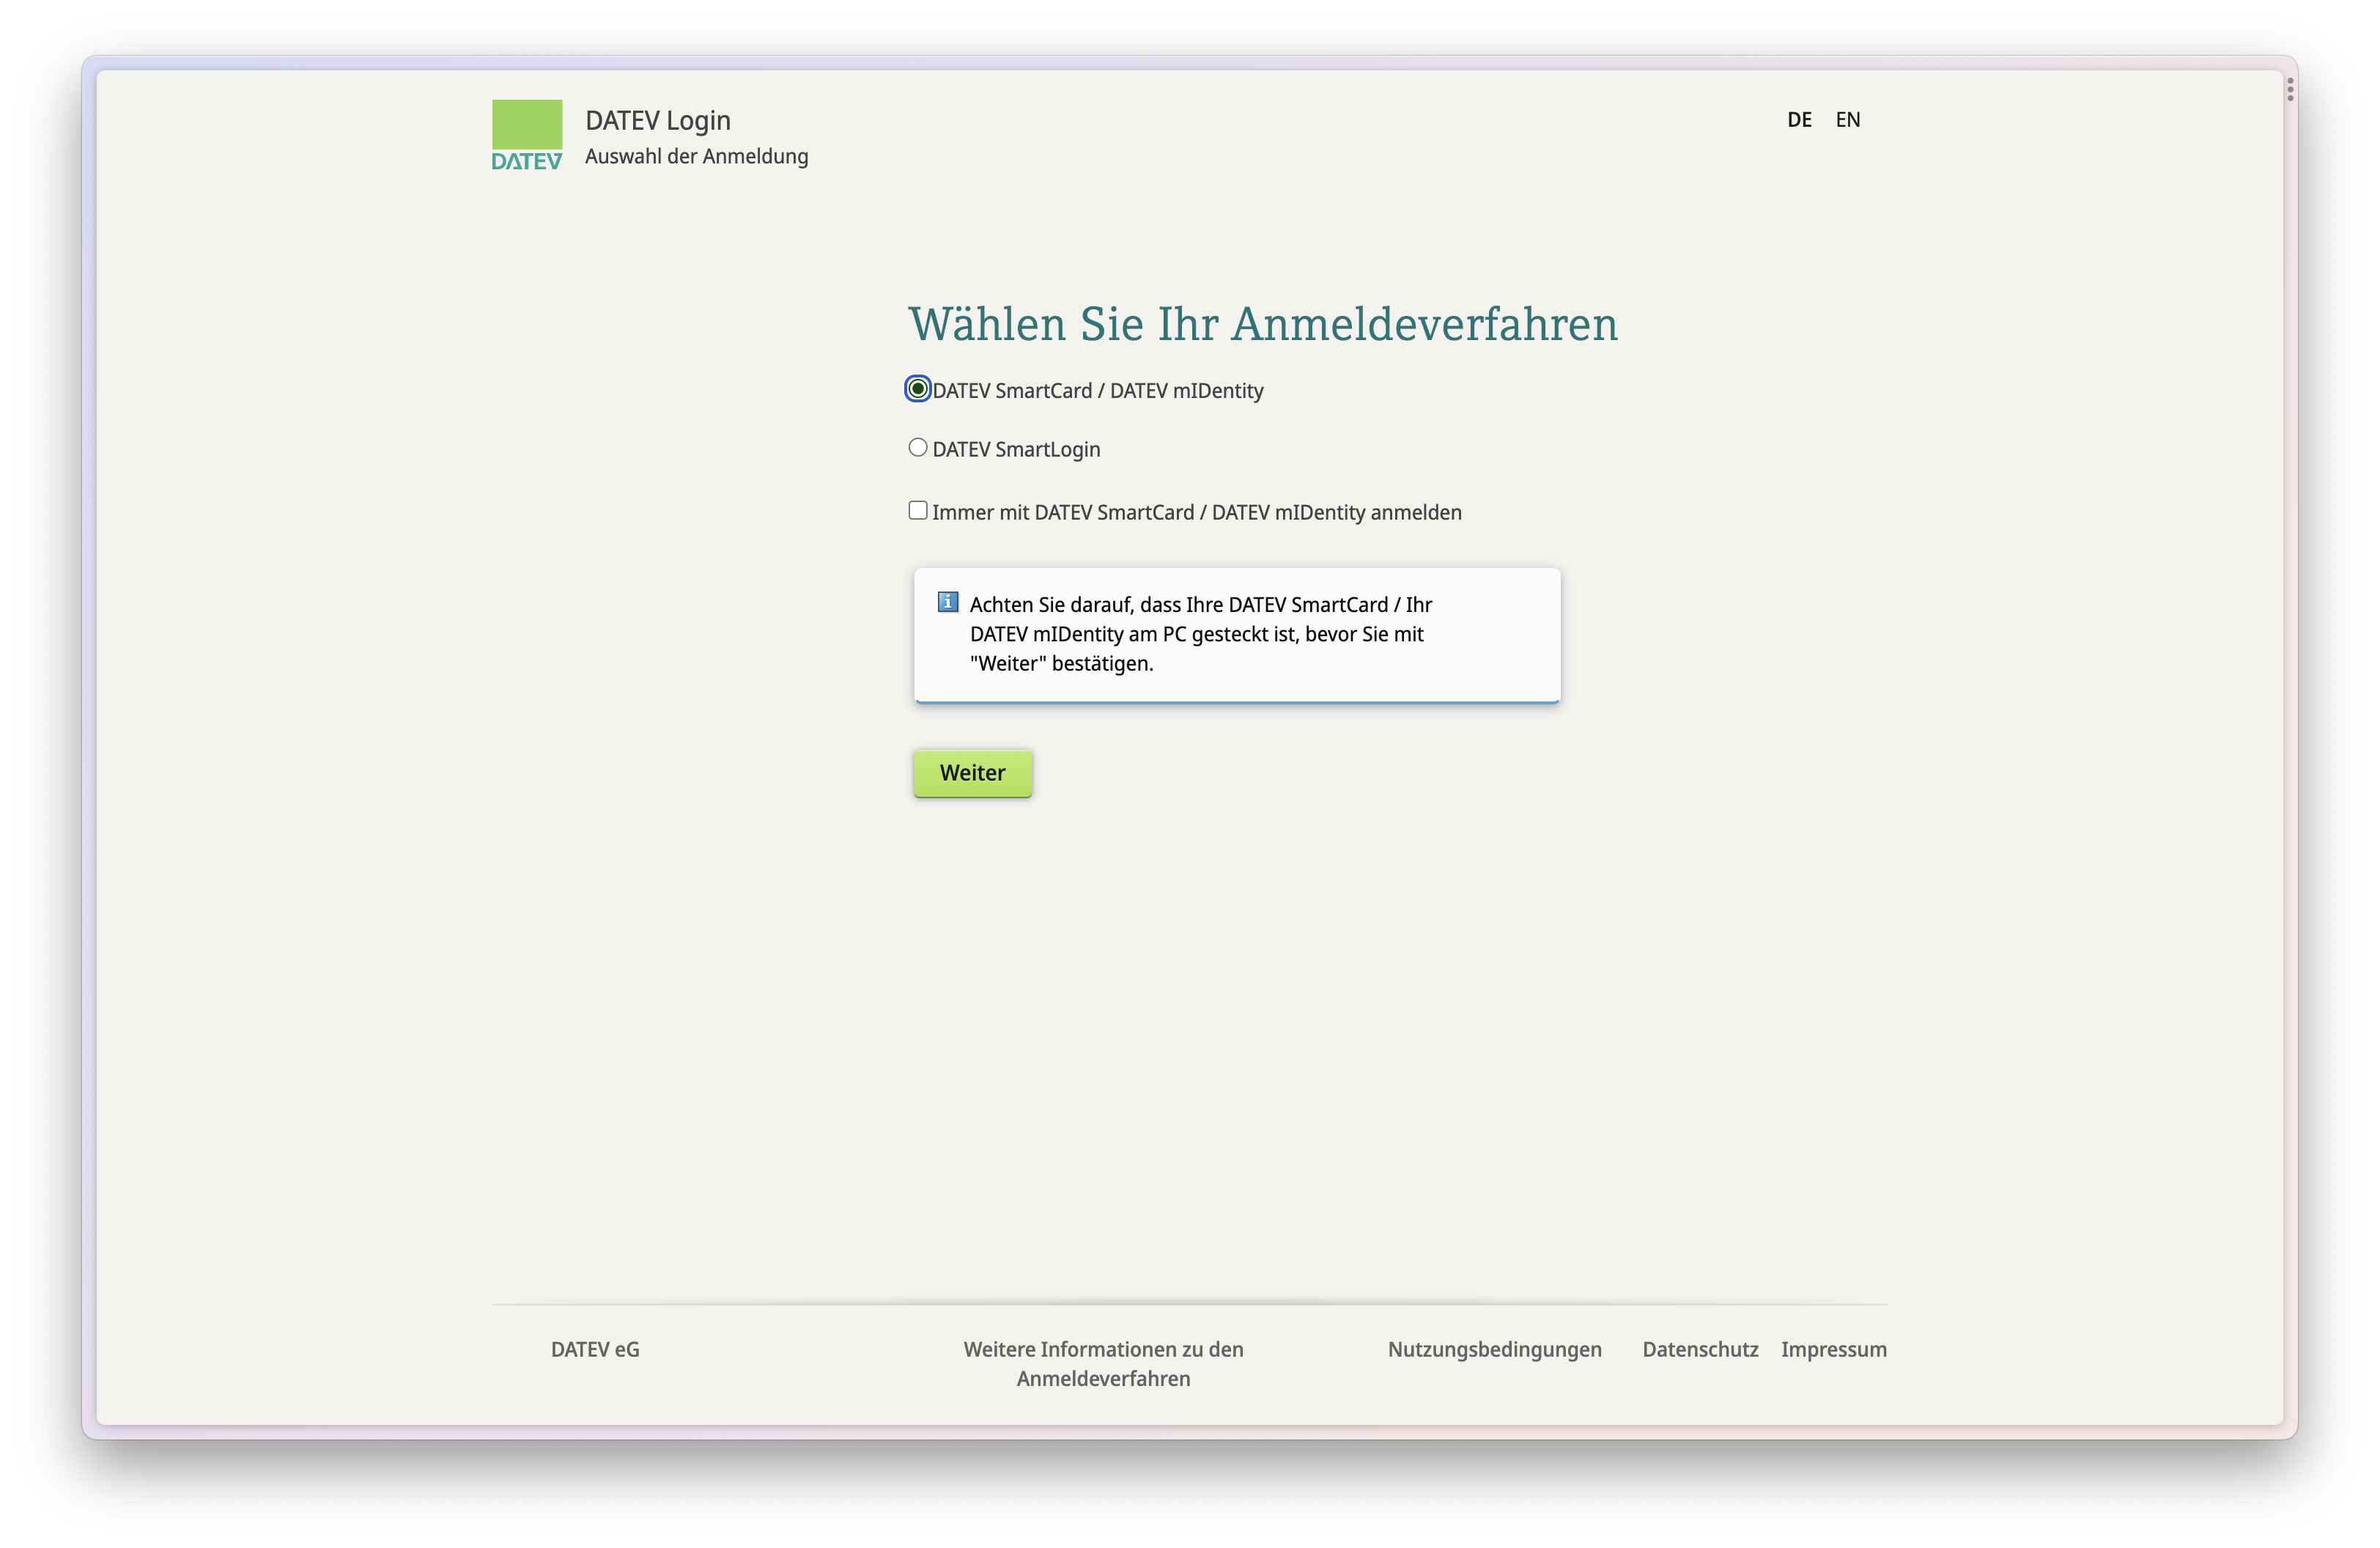2380x1548 pixels.
Task: Switch language to EN
Action: 1847,120
